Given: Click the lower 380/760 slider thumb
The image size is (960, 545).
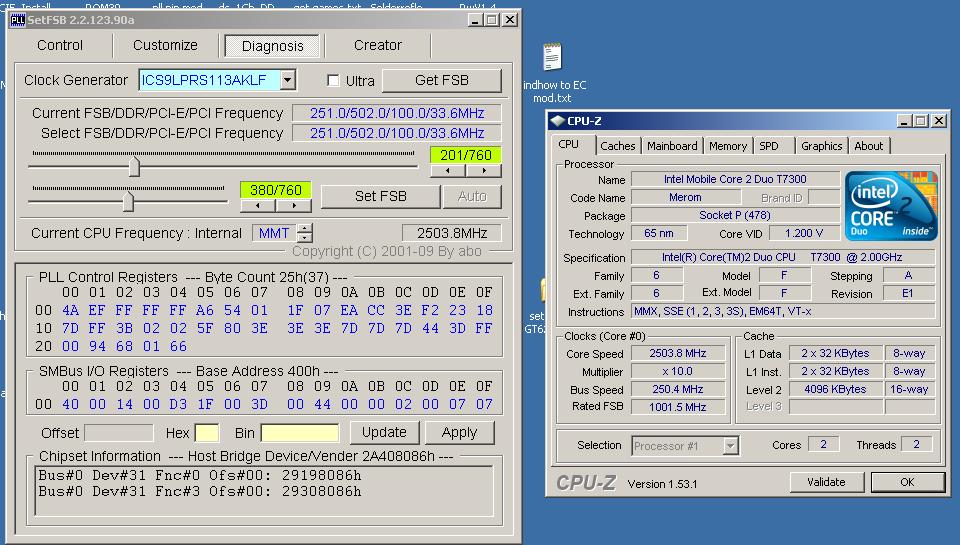Looking at the screenshot, I should (128, 201).
